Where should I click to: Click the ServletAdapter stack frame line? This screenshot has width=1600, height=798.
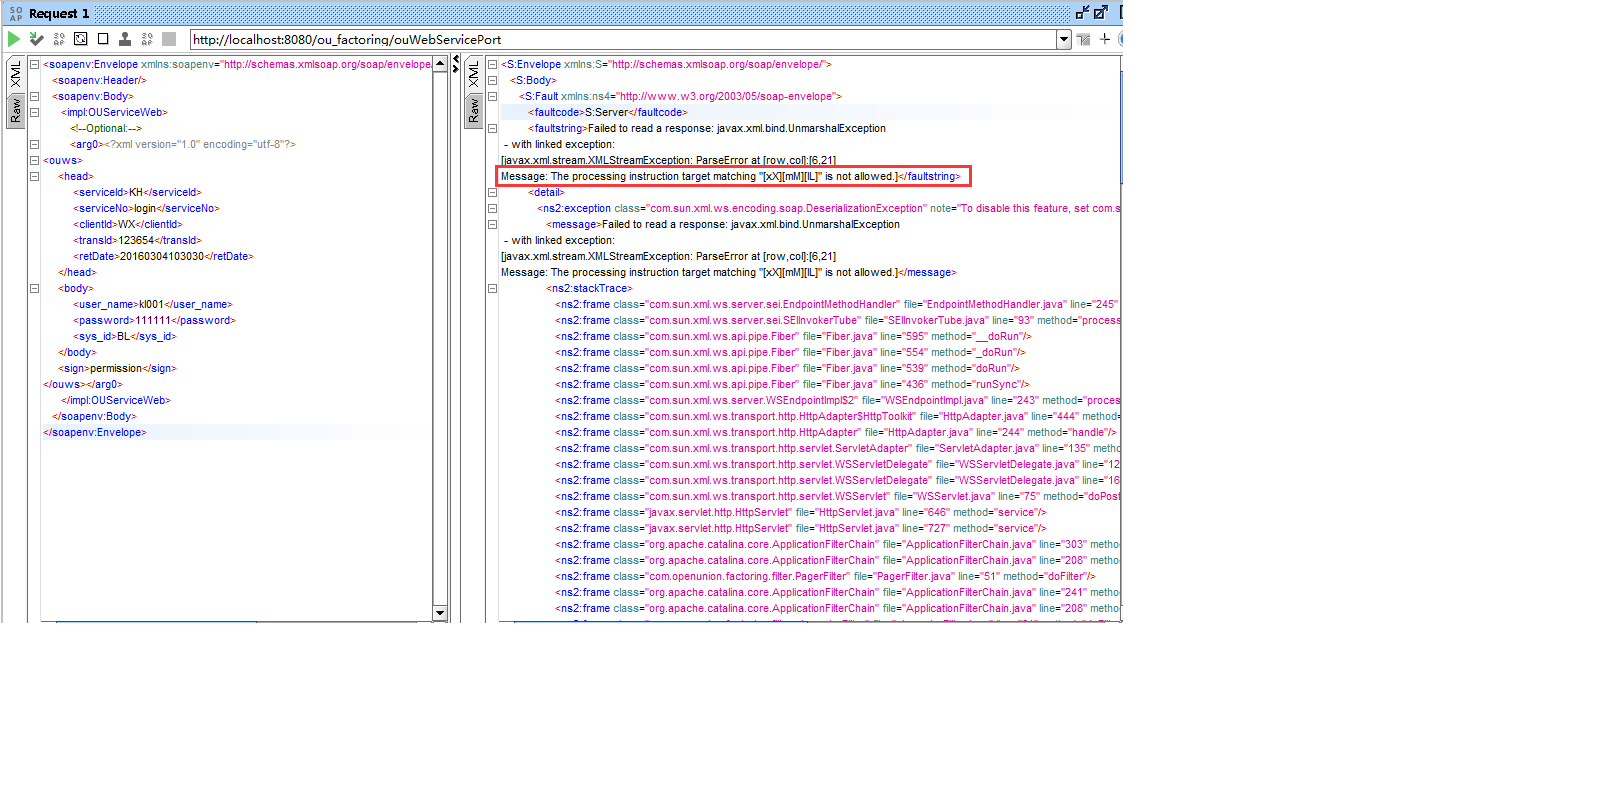pos(838,448)
